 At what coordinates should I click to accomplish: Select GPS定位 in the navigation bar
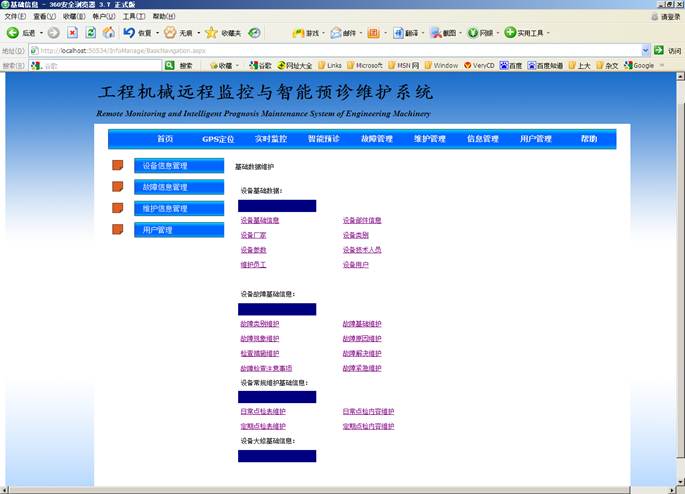218,139
